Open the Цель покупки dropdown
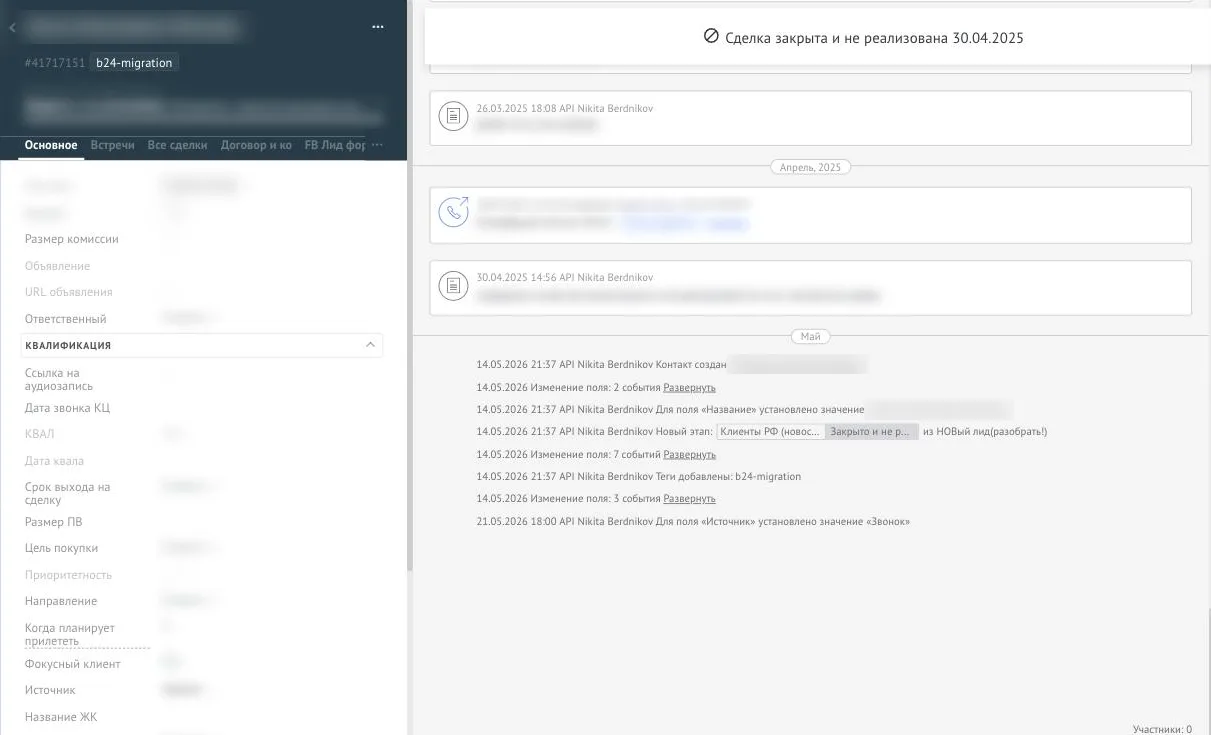The height and width of the screenshot is (735, 1211). (x=190, y=548)
